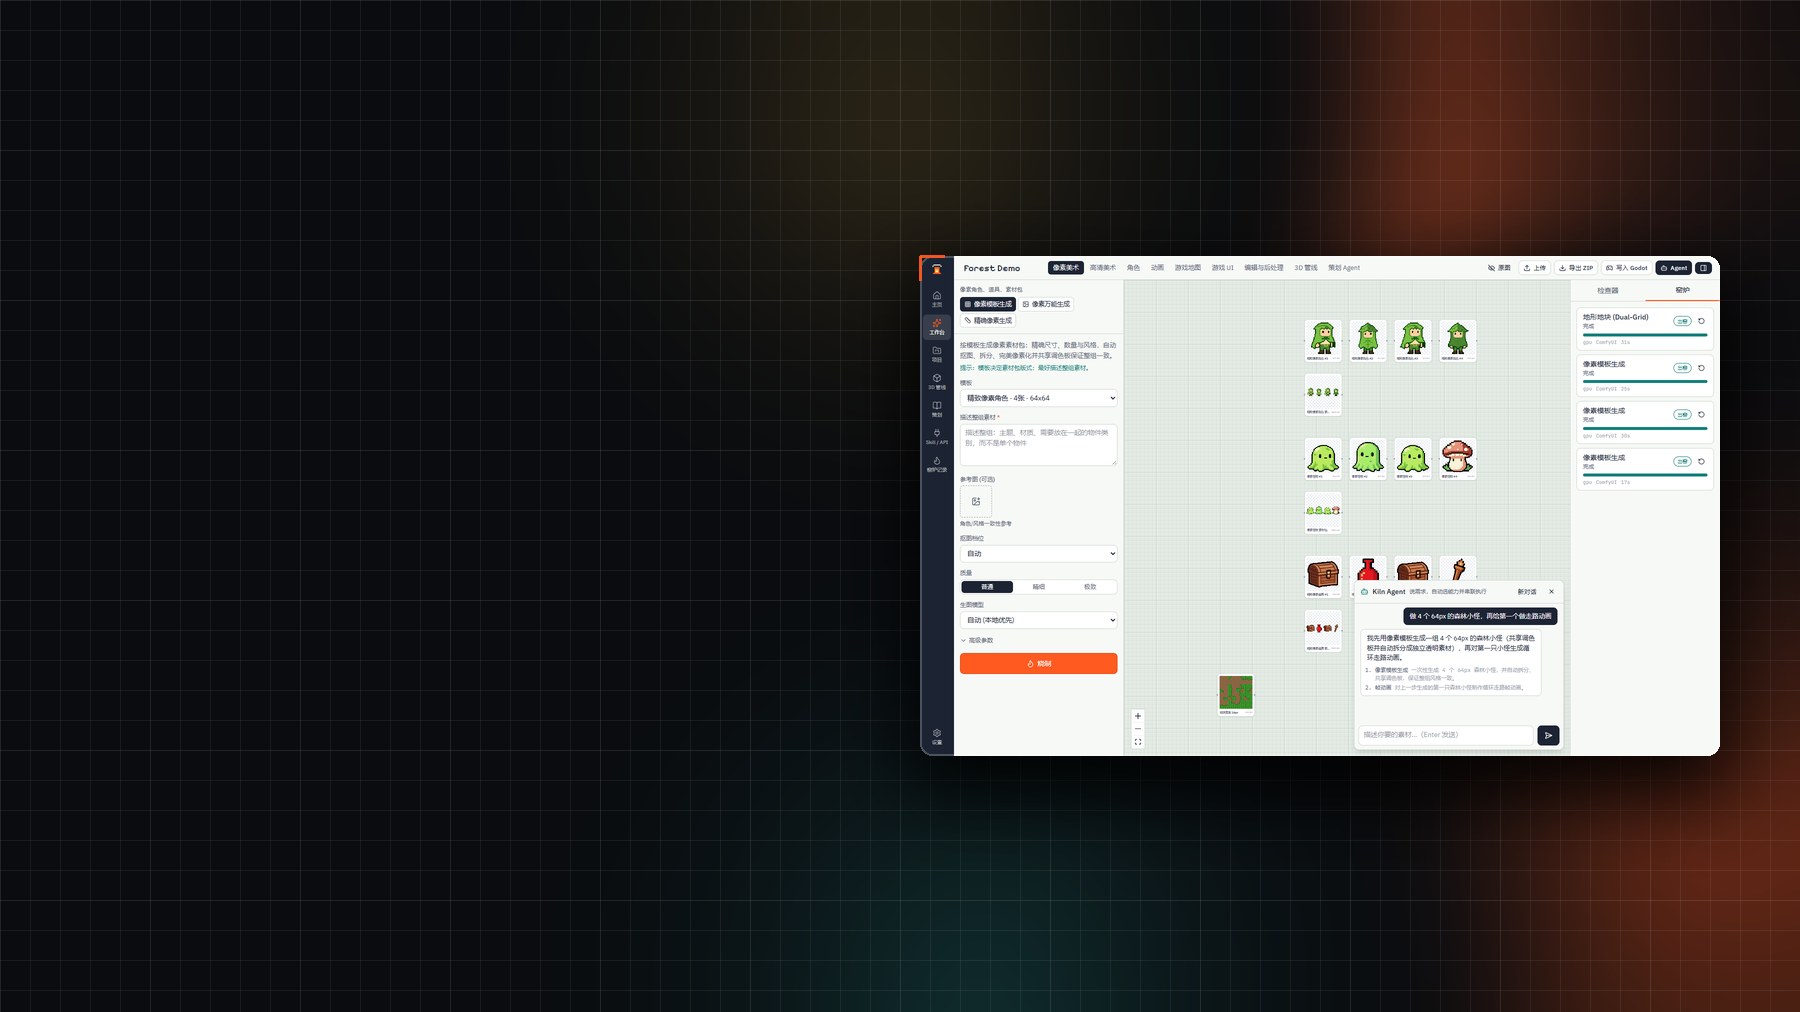
Task: Choose the first quality segment option
Action: click(x=987, y=587)
